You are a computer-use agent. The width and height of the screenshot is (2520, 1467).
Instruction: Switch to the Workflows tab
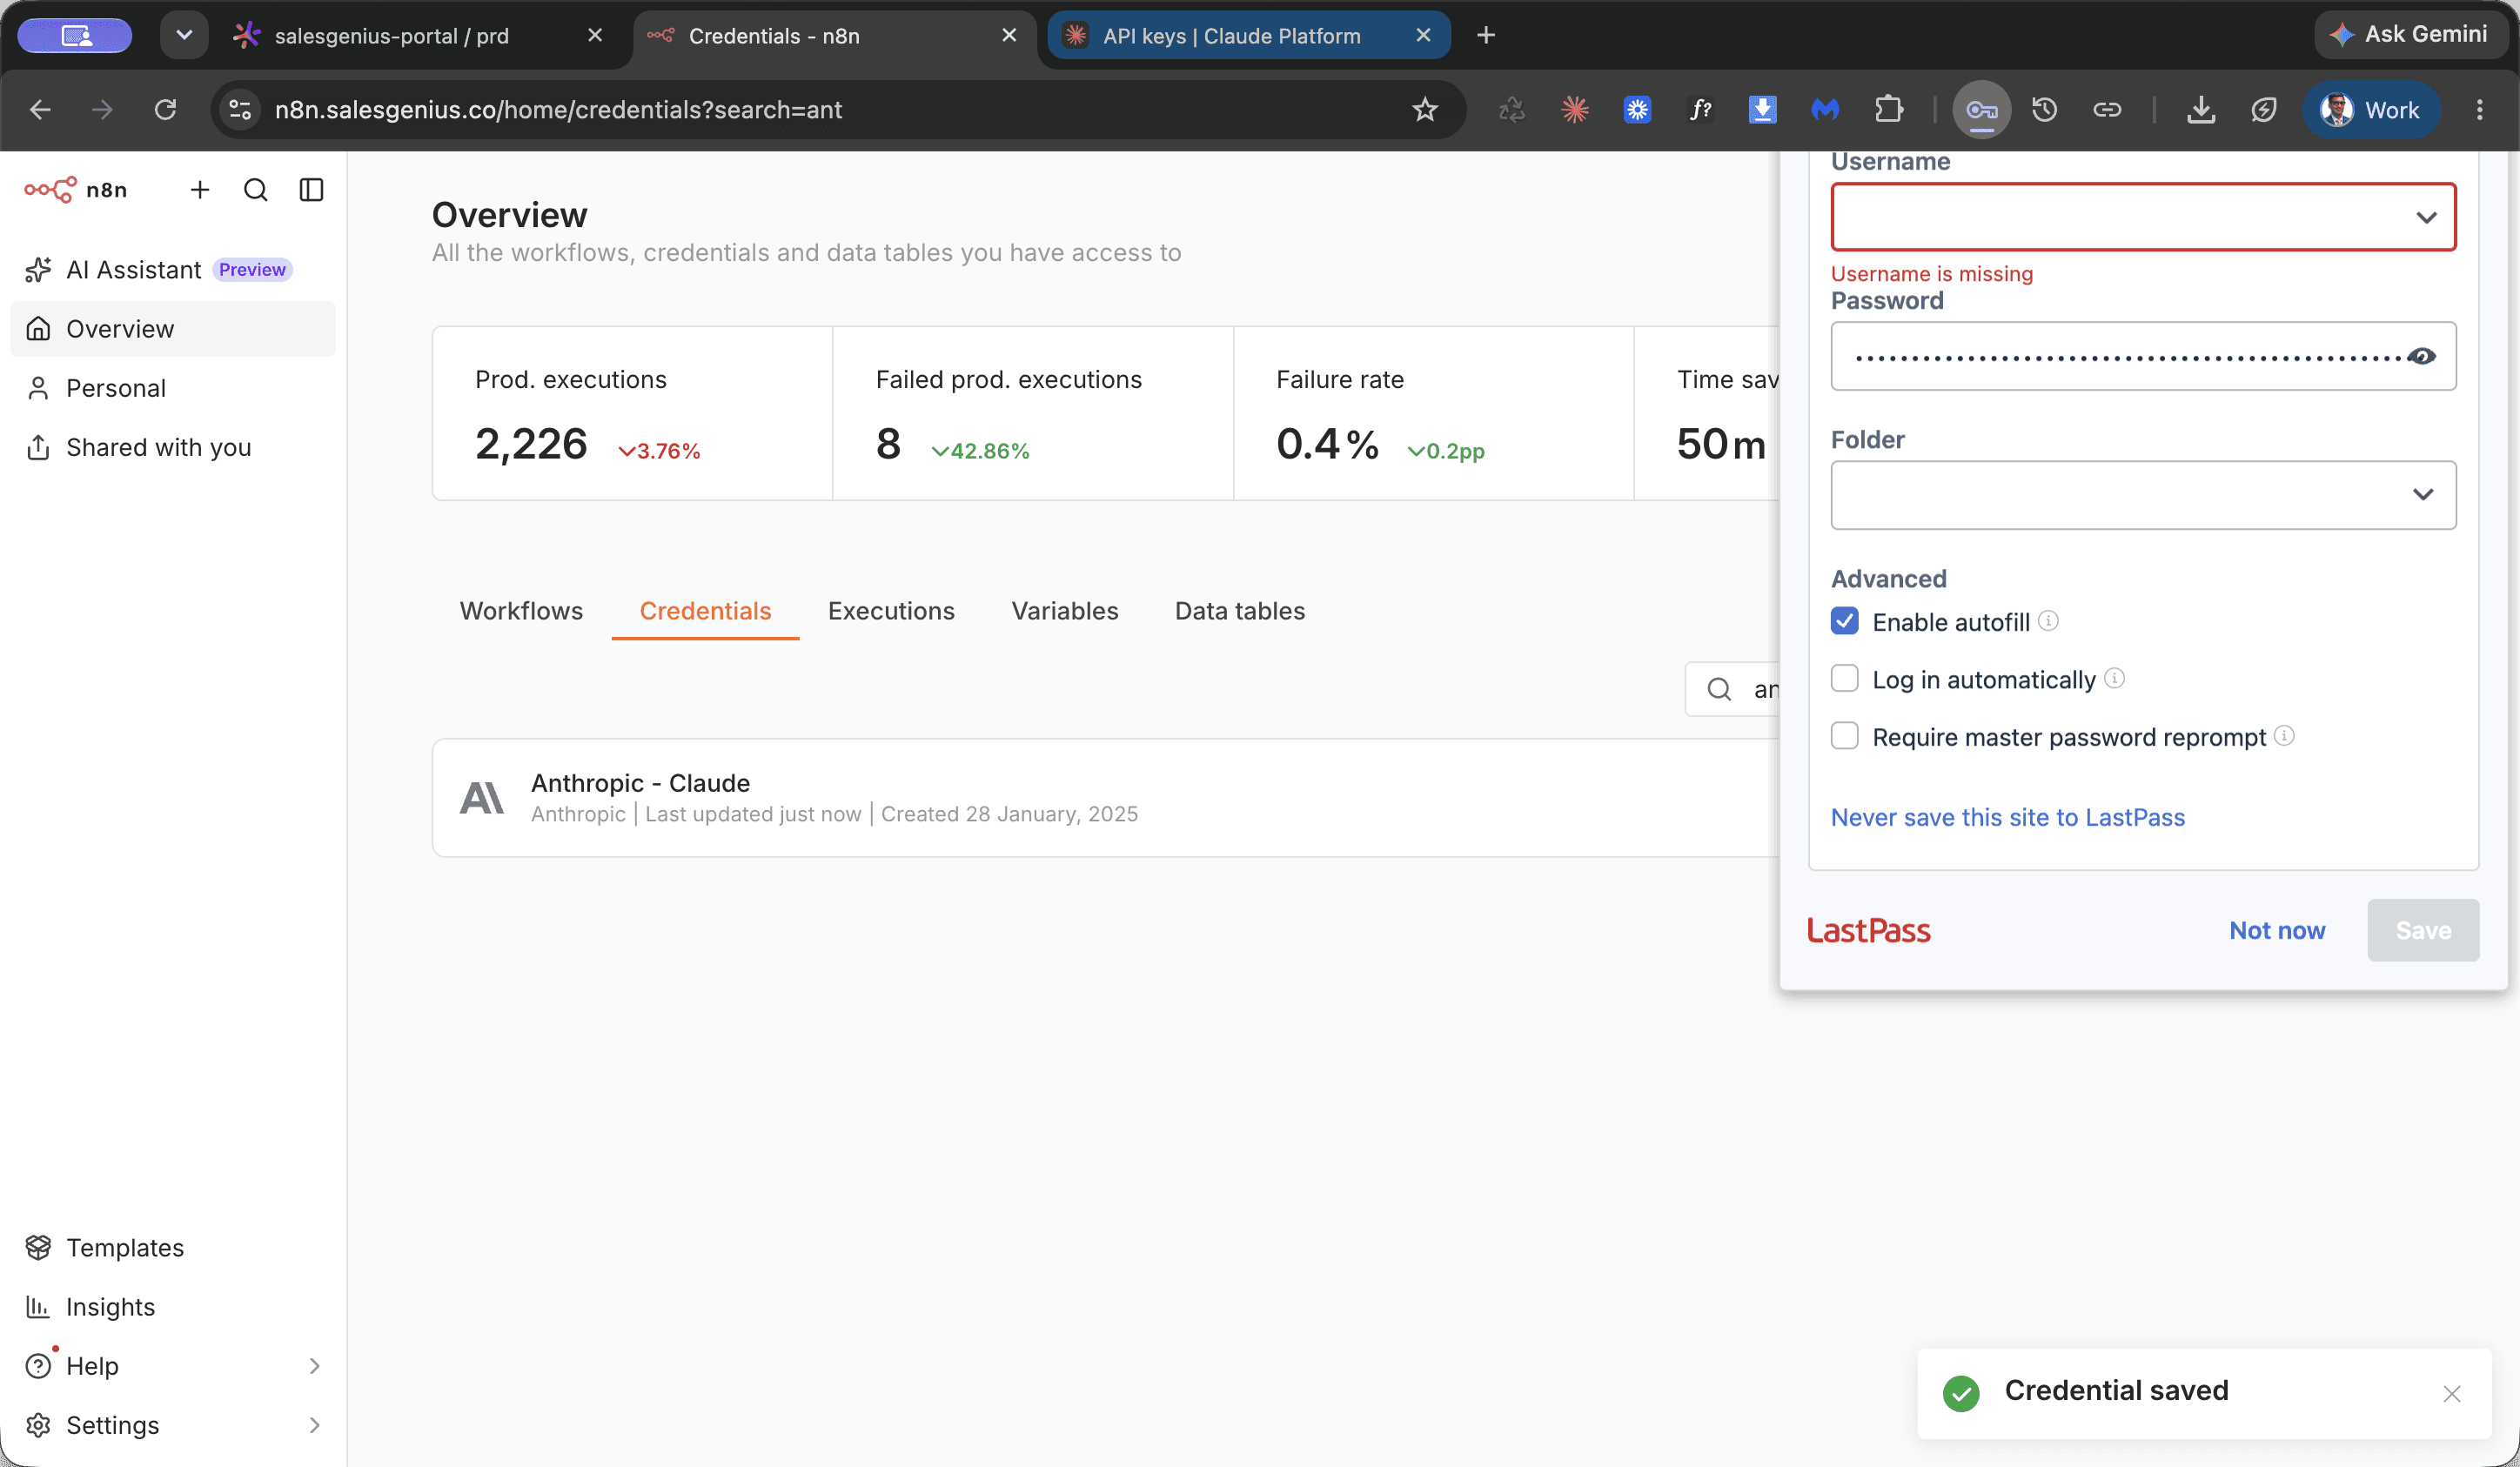point(521,611)
